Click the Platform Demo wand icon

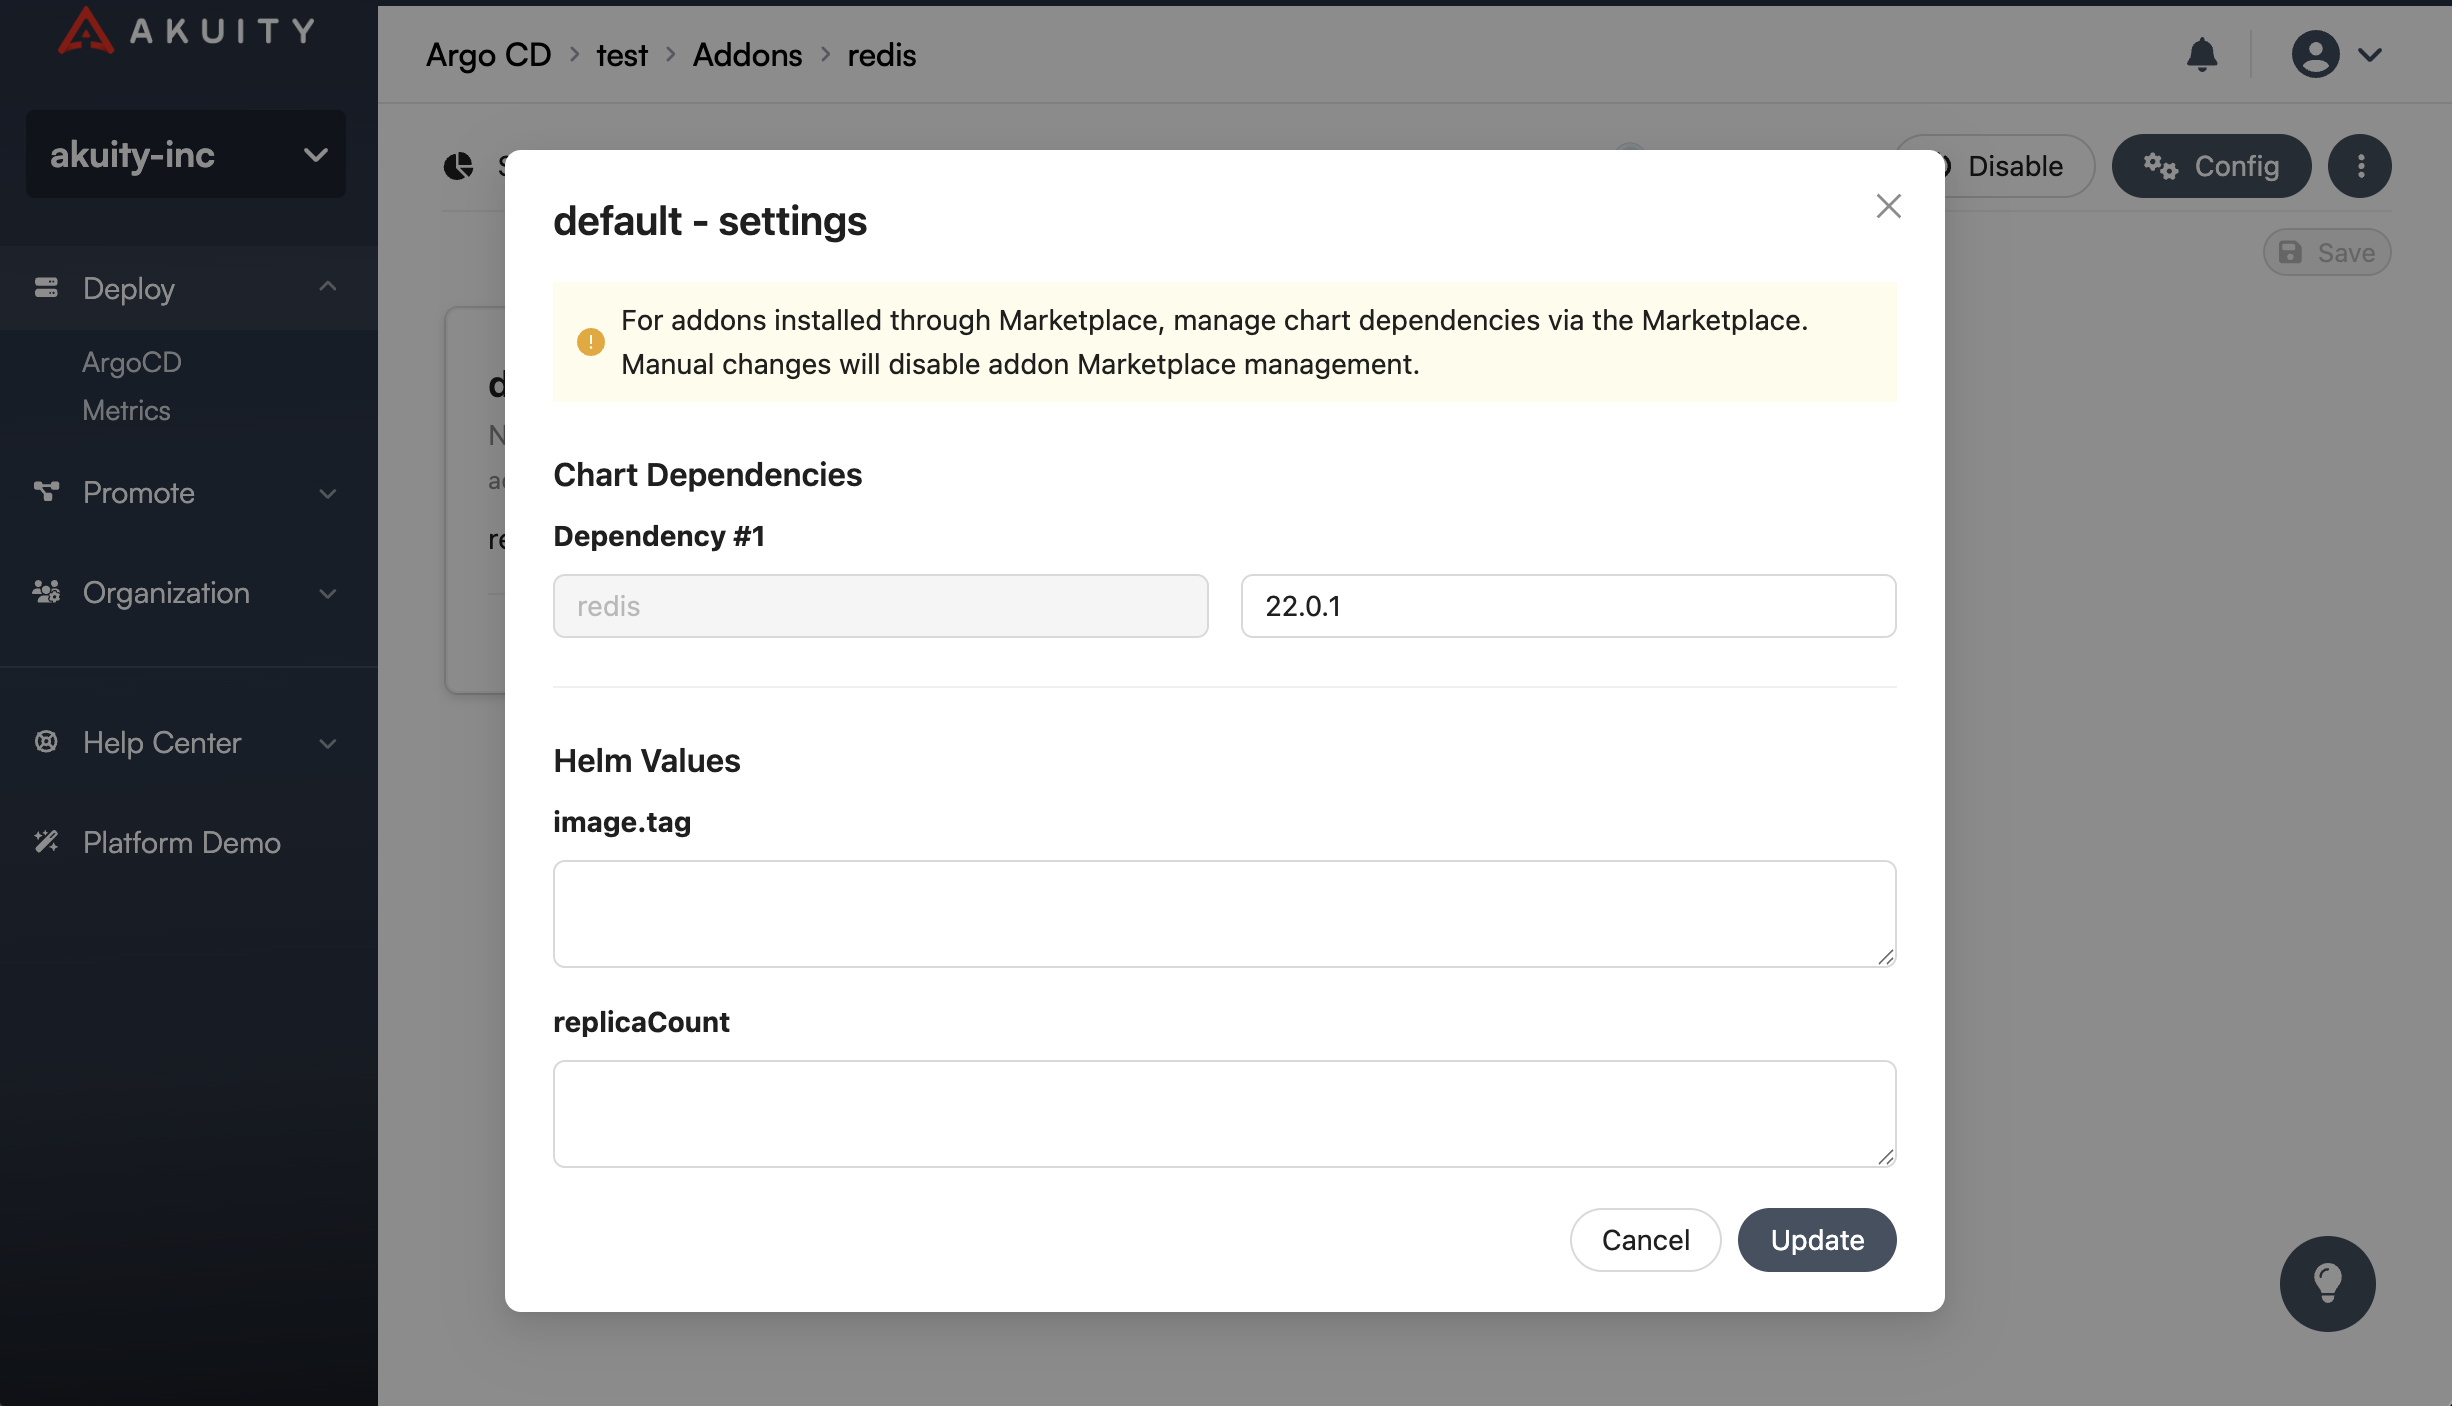tap(46, 842)
